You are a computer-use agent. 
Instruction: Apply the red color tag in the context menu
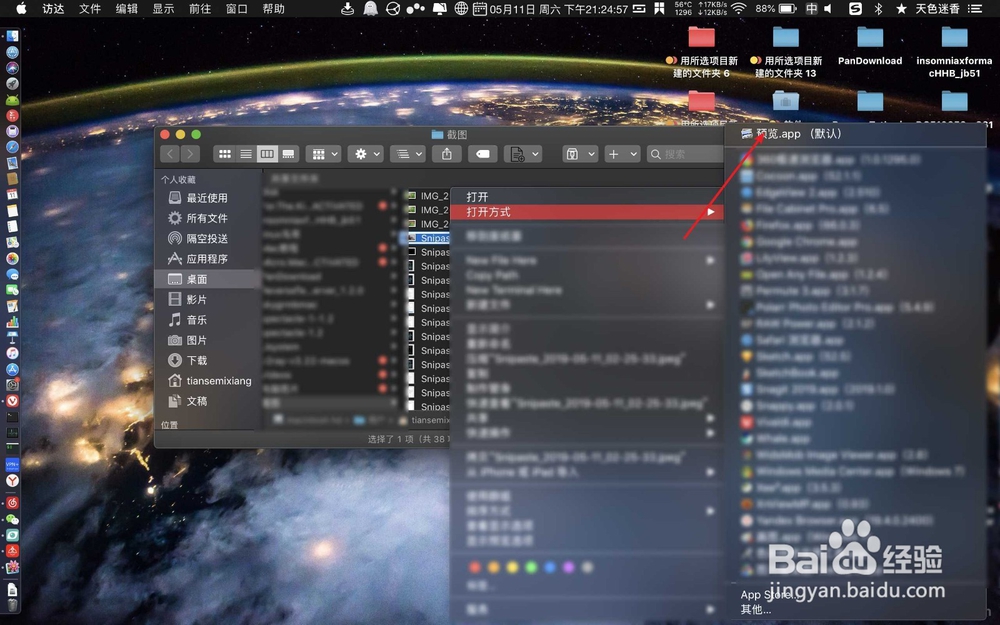(474, 567)
